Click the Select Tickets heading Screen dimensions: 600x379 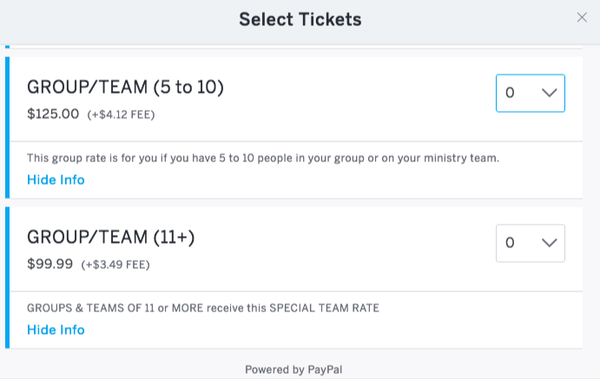[300, 20]
